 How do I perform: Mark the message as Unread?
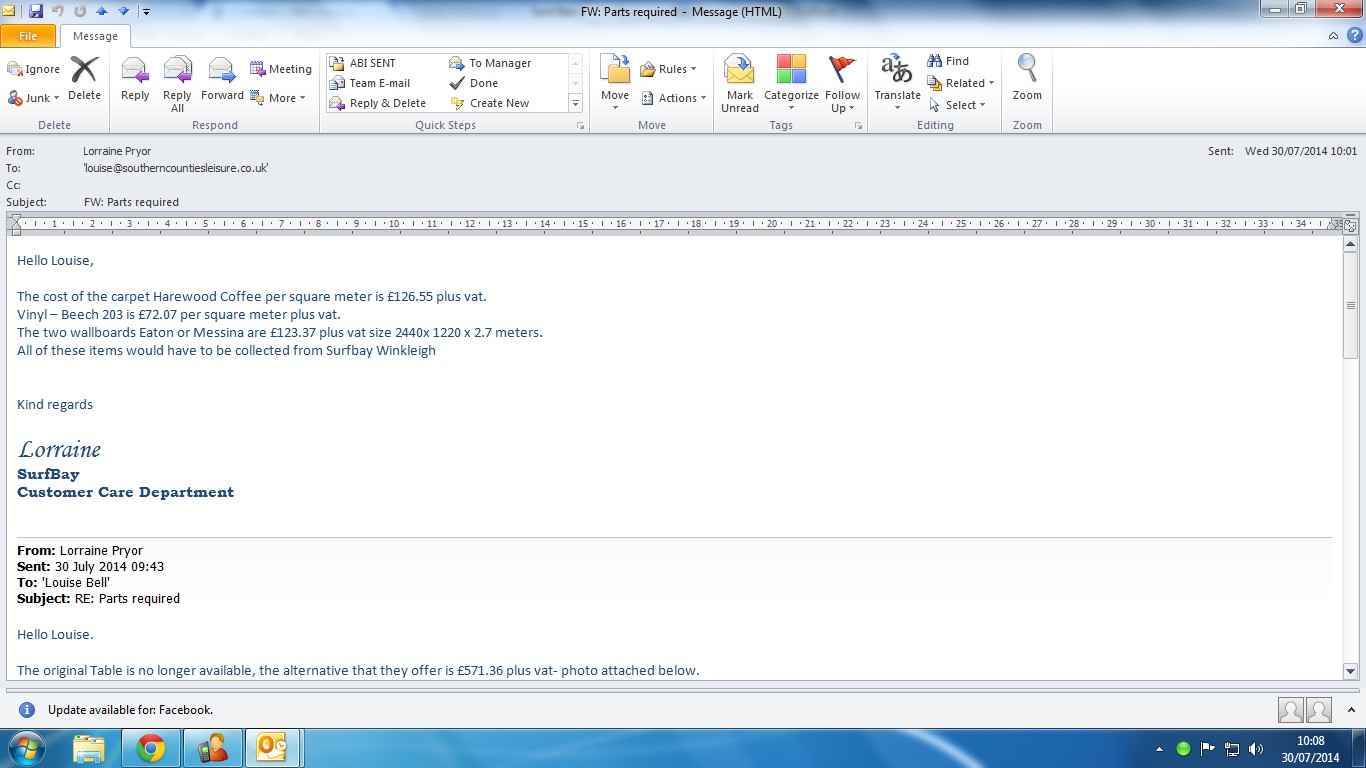tap(740, 84)
